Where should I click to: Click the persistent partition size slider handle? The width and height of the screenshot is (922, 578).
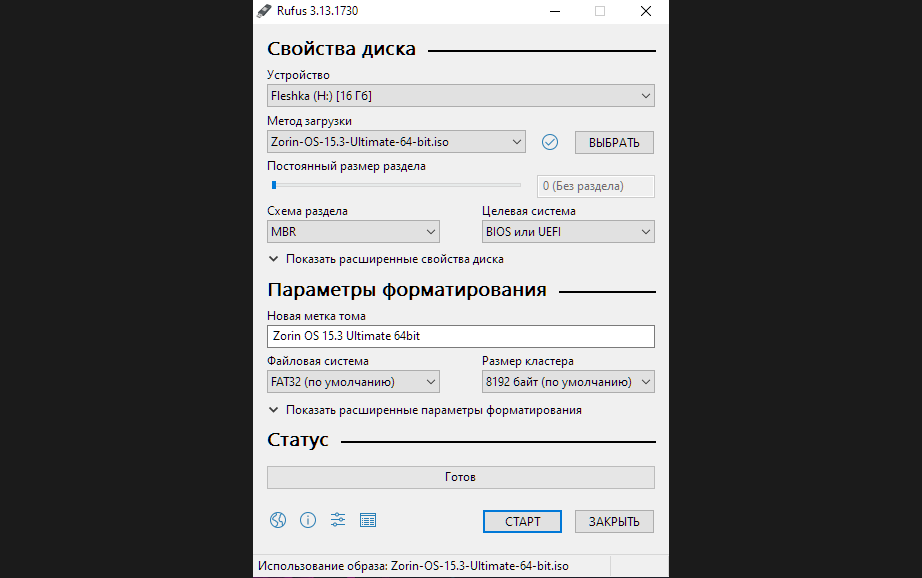coord(274,185)
